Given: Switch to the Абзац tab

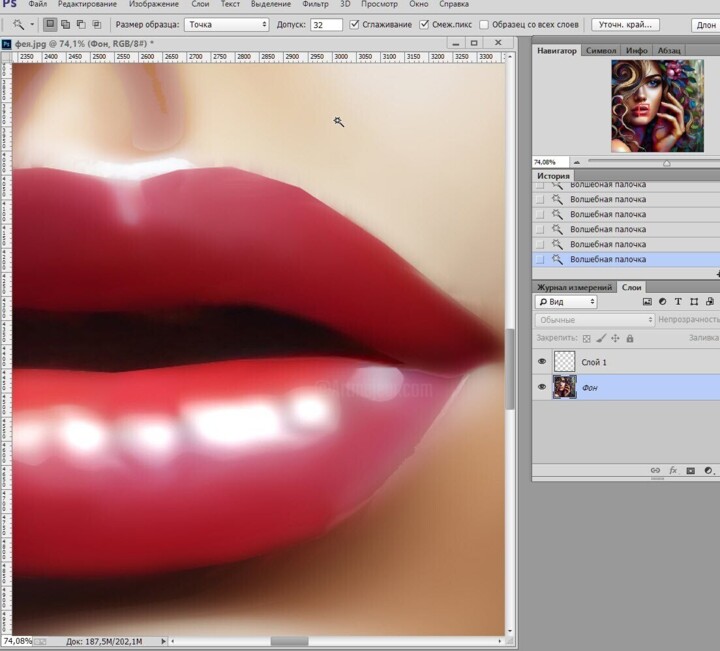Looking at the screenshot, I should pos(669,51).
